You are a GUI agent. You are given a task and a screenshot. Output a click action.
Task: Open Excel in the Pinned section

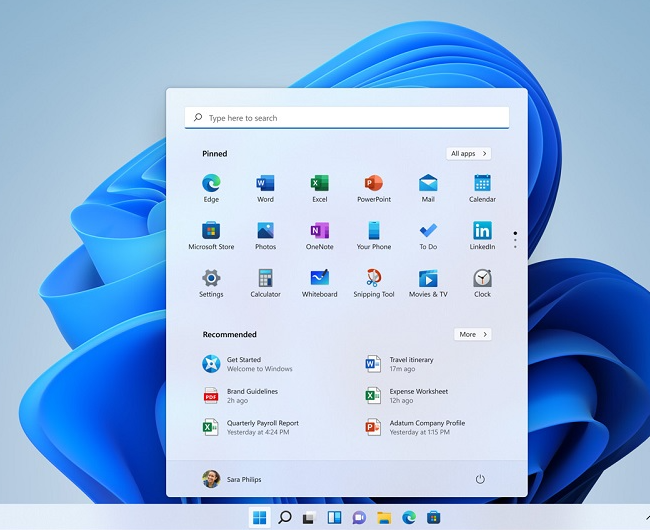[320, 188]
